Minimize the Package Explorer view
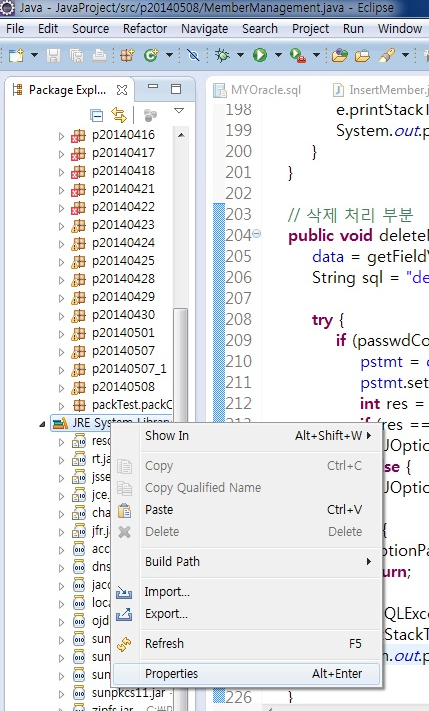 coord(153,87)
